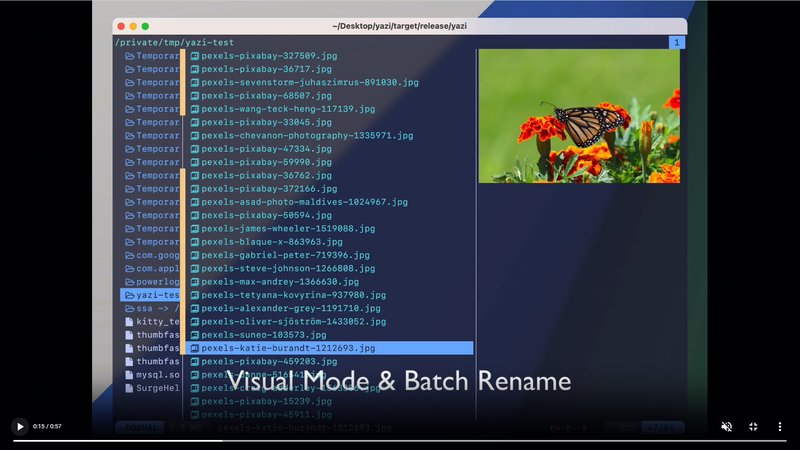Screen dimensions: 800x450
Task: Click the video play button
Action: pos(20,426)
